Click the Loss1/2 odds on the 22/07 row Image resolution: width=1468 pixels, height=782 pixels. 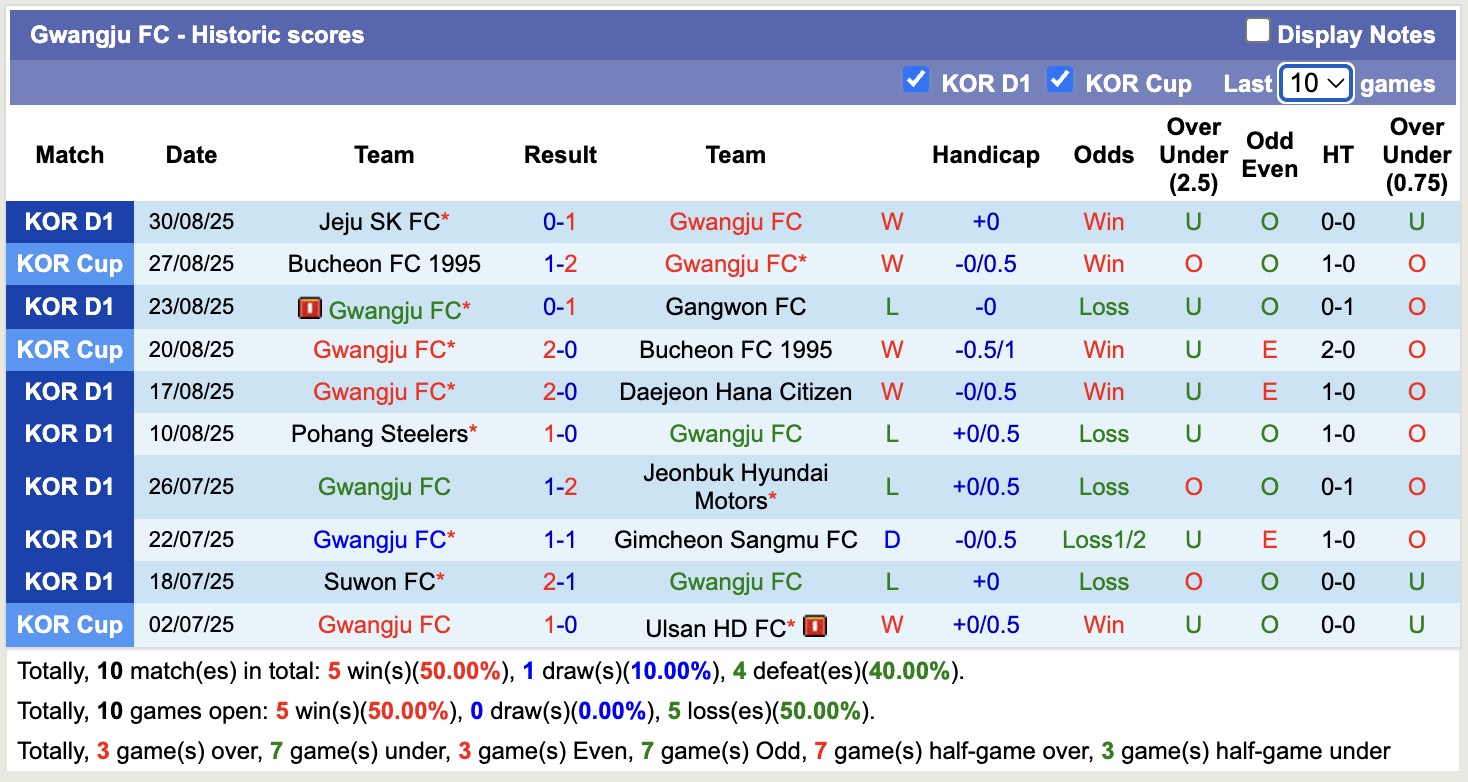[x=1103, y=539]
